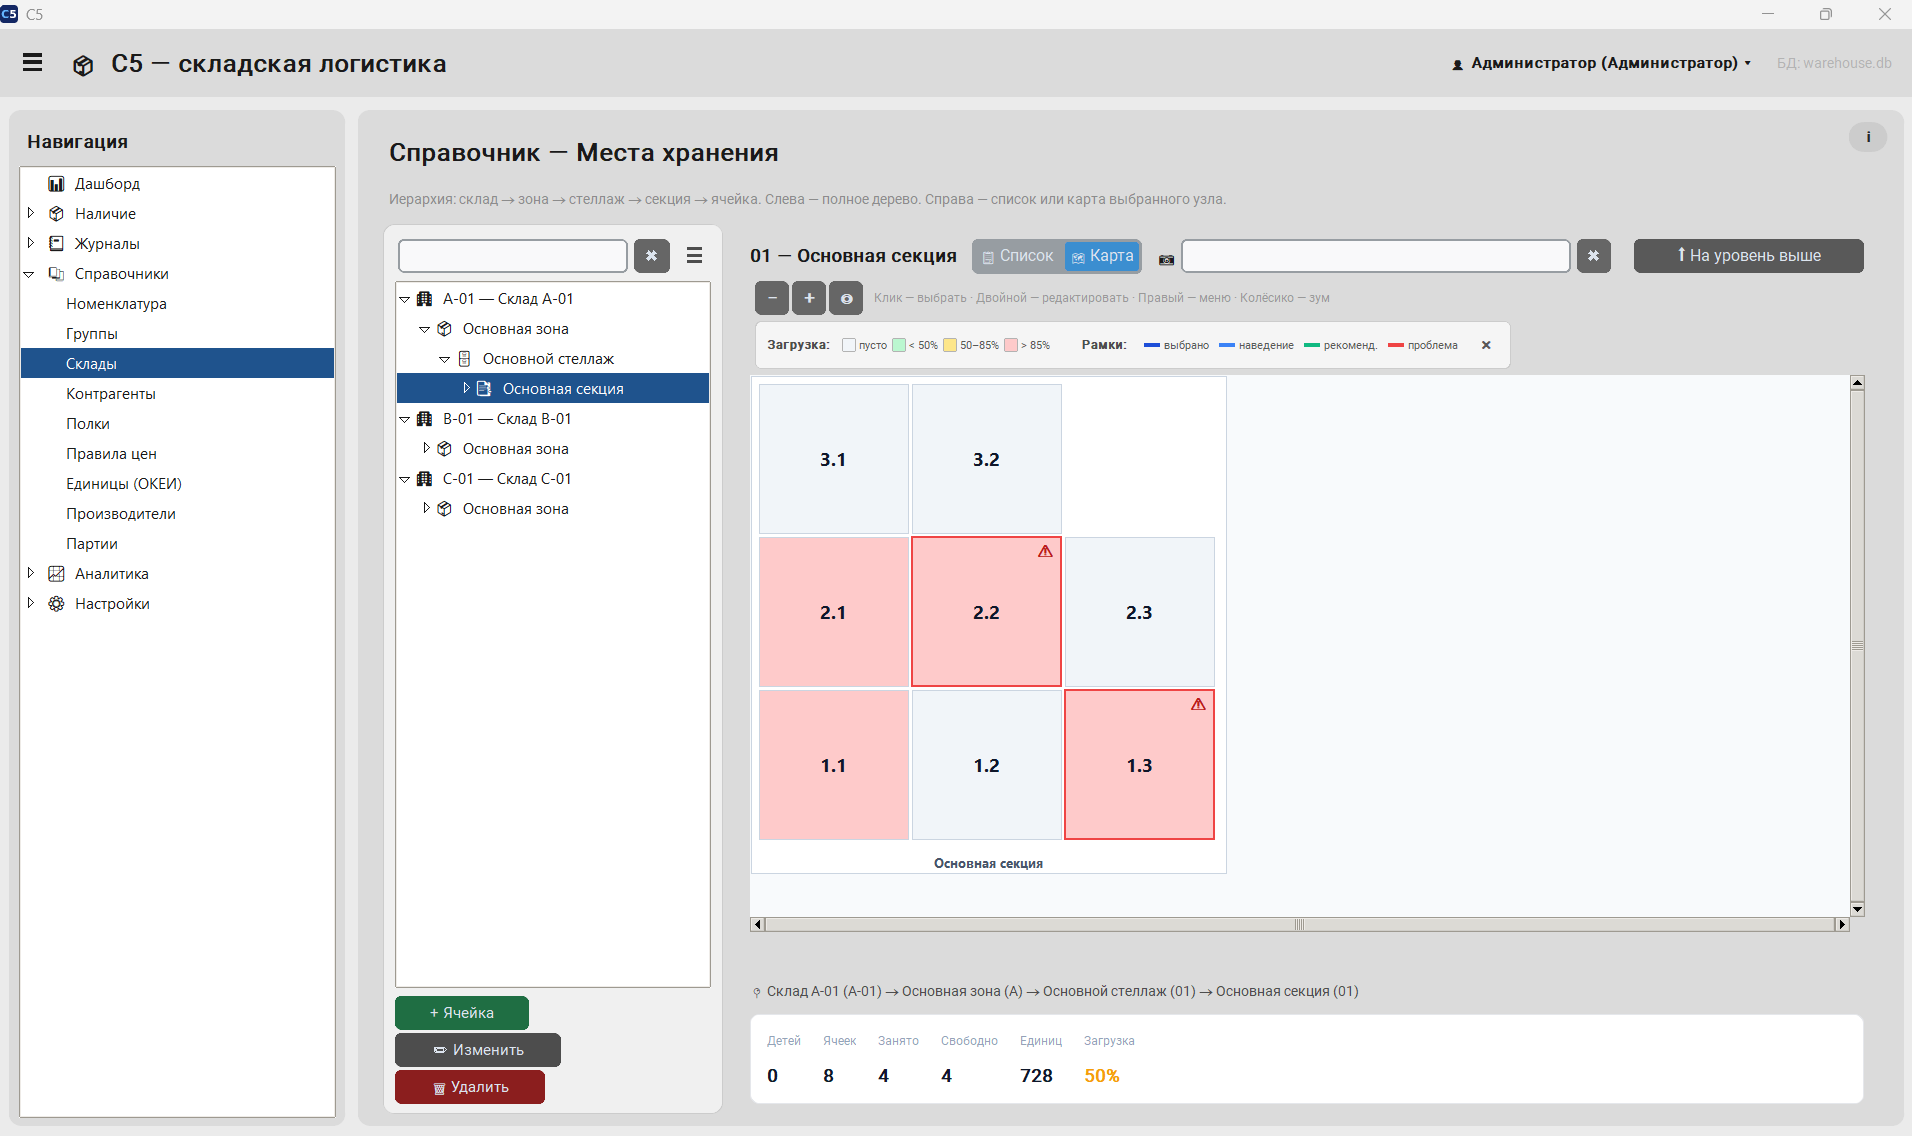Zoom out the map with minus
The width and height of the screenshot is (1912, 1136).
(772, 298)
